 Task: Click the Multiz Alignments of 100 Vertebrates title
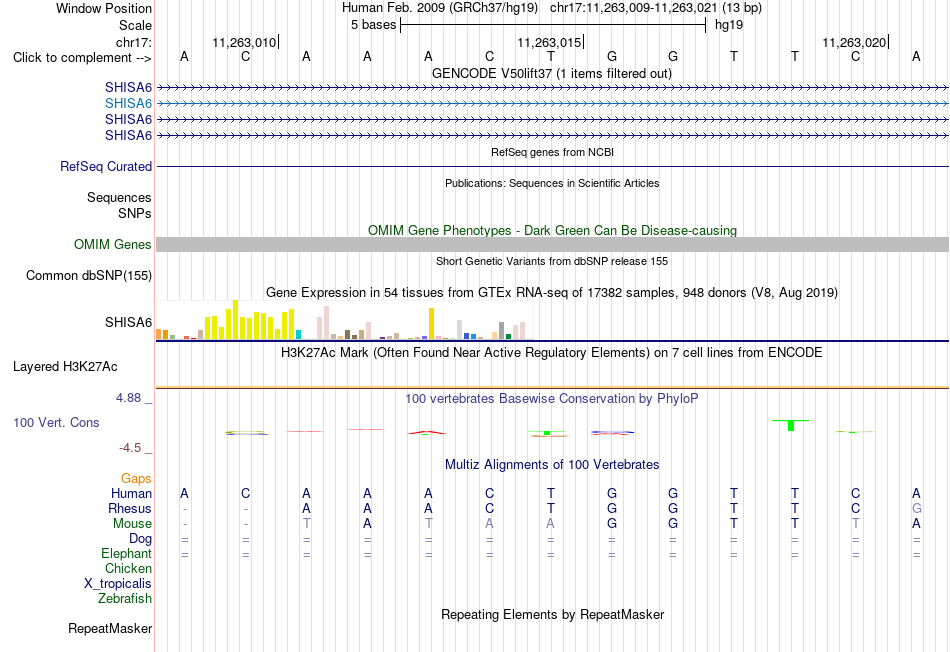point(552,464)
